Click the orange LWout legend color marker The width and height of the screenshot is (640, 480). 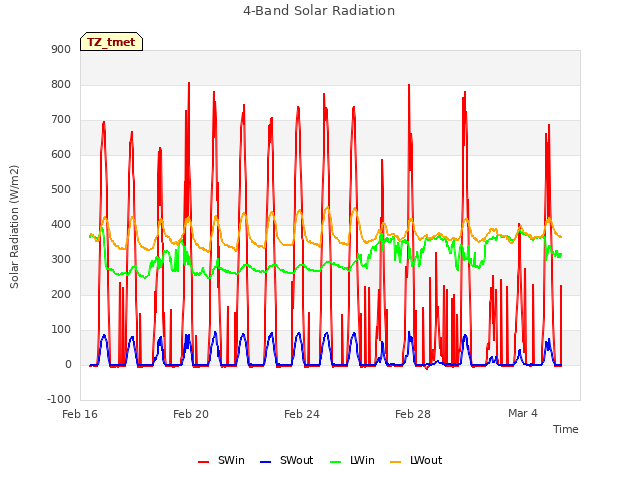point(396,462)
